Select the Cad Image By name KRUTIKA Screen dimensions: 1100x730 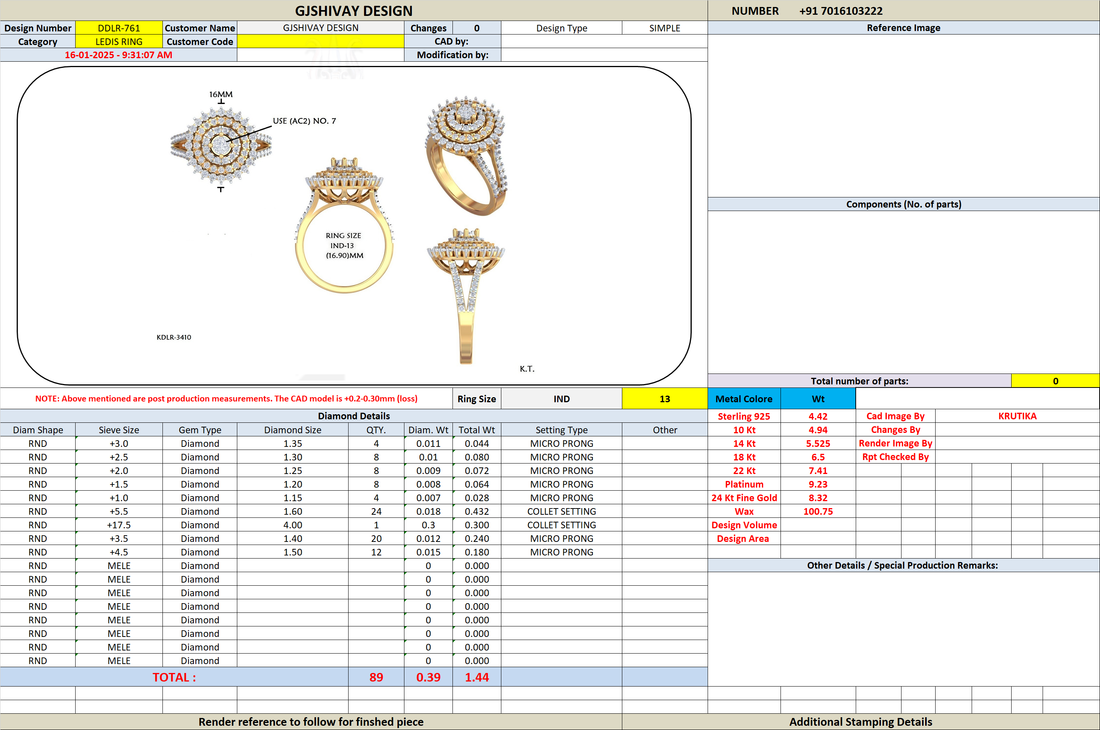click(1017, 417)
